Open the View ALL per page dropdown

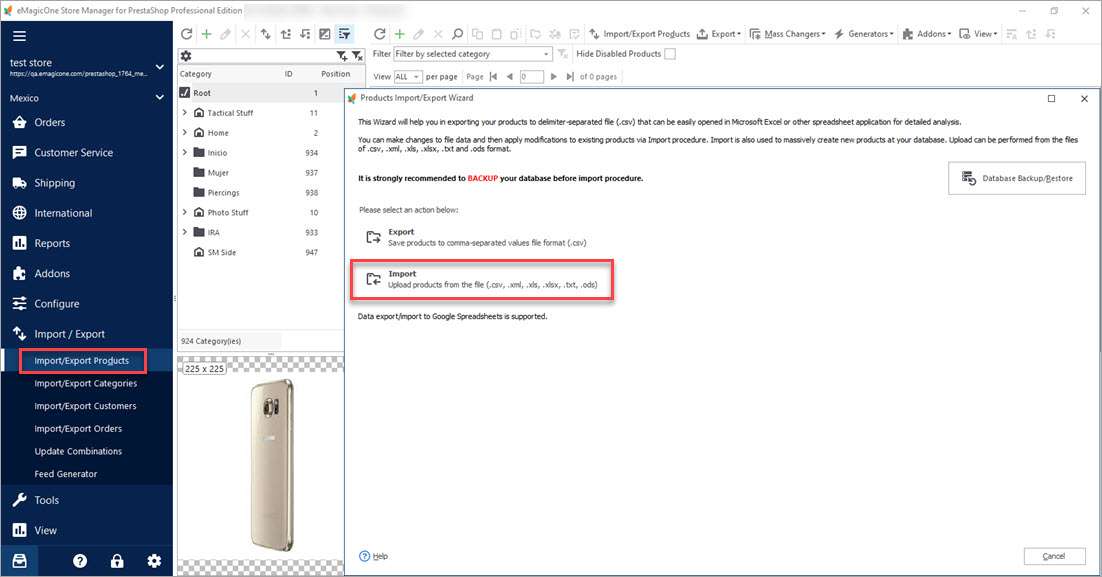click(408, 77)
